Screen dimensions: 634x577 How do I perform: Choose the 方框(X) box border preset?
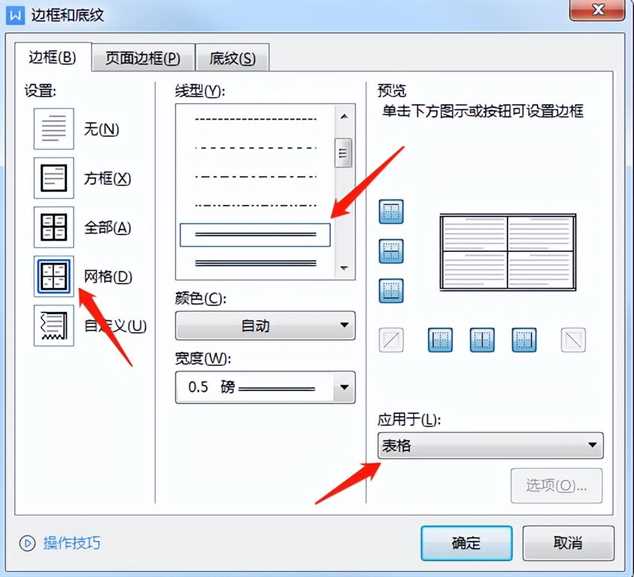[x=54, y=178]
